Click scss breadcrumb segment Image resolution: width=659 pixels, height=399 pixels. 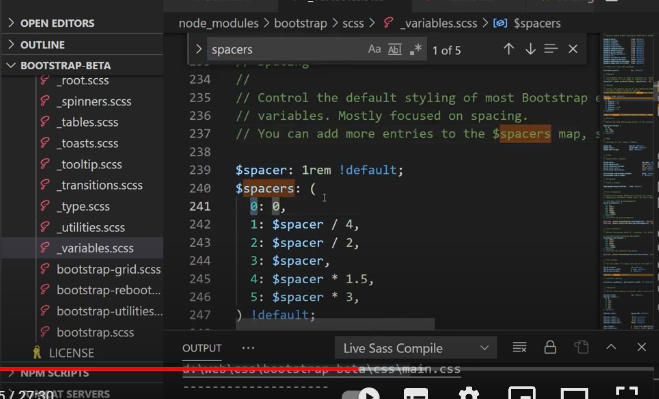click(353, 23)
